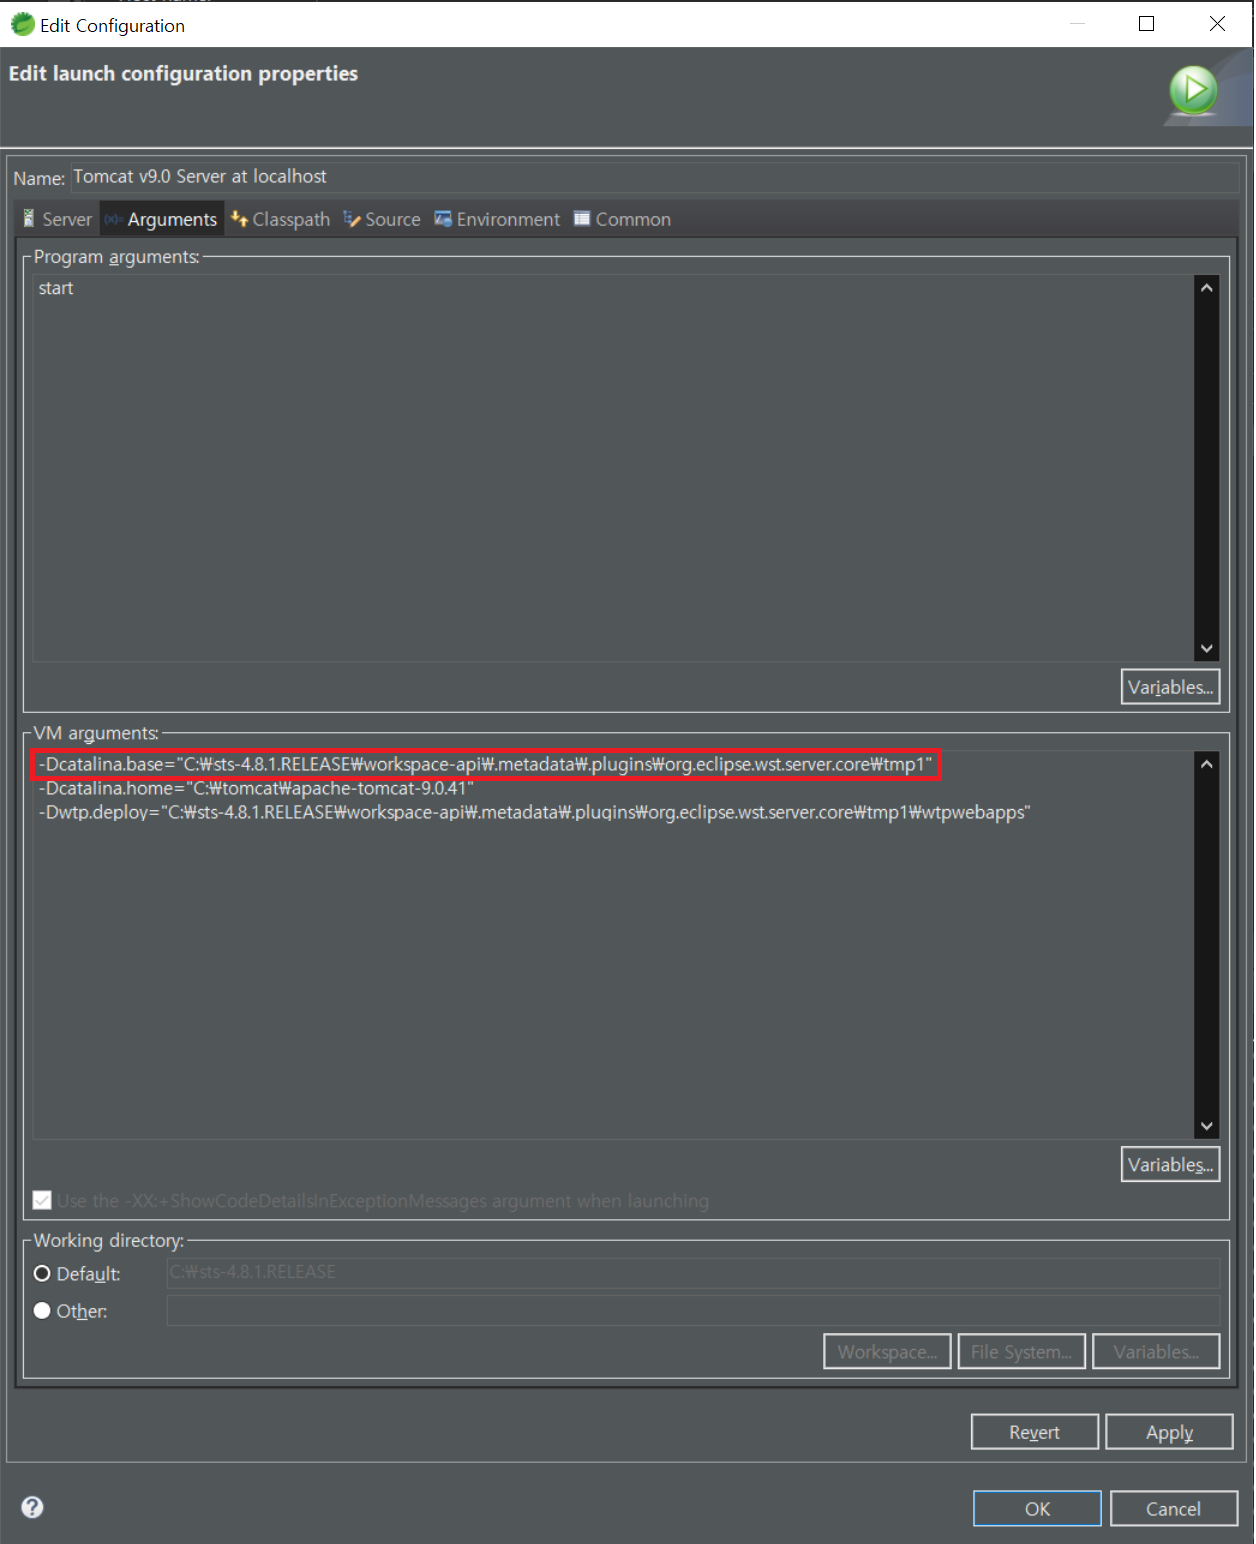Click the Default working directory path field

click(x=693, y=1272)
